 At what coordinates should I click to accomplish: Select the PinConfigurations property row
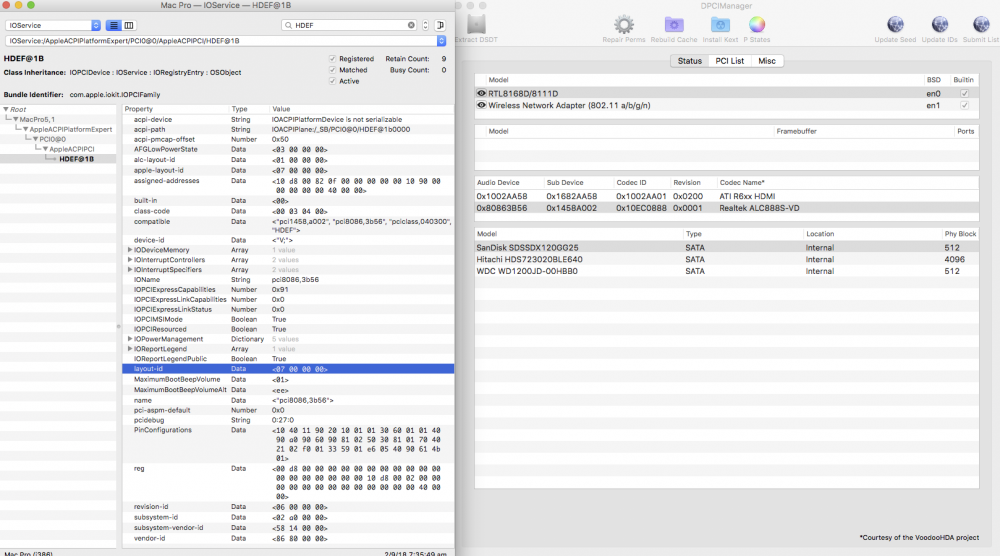click(x=288, y=444)
